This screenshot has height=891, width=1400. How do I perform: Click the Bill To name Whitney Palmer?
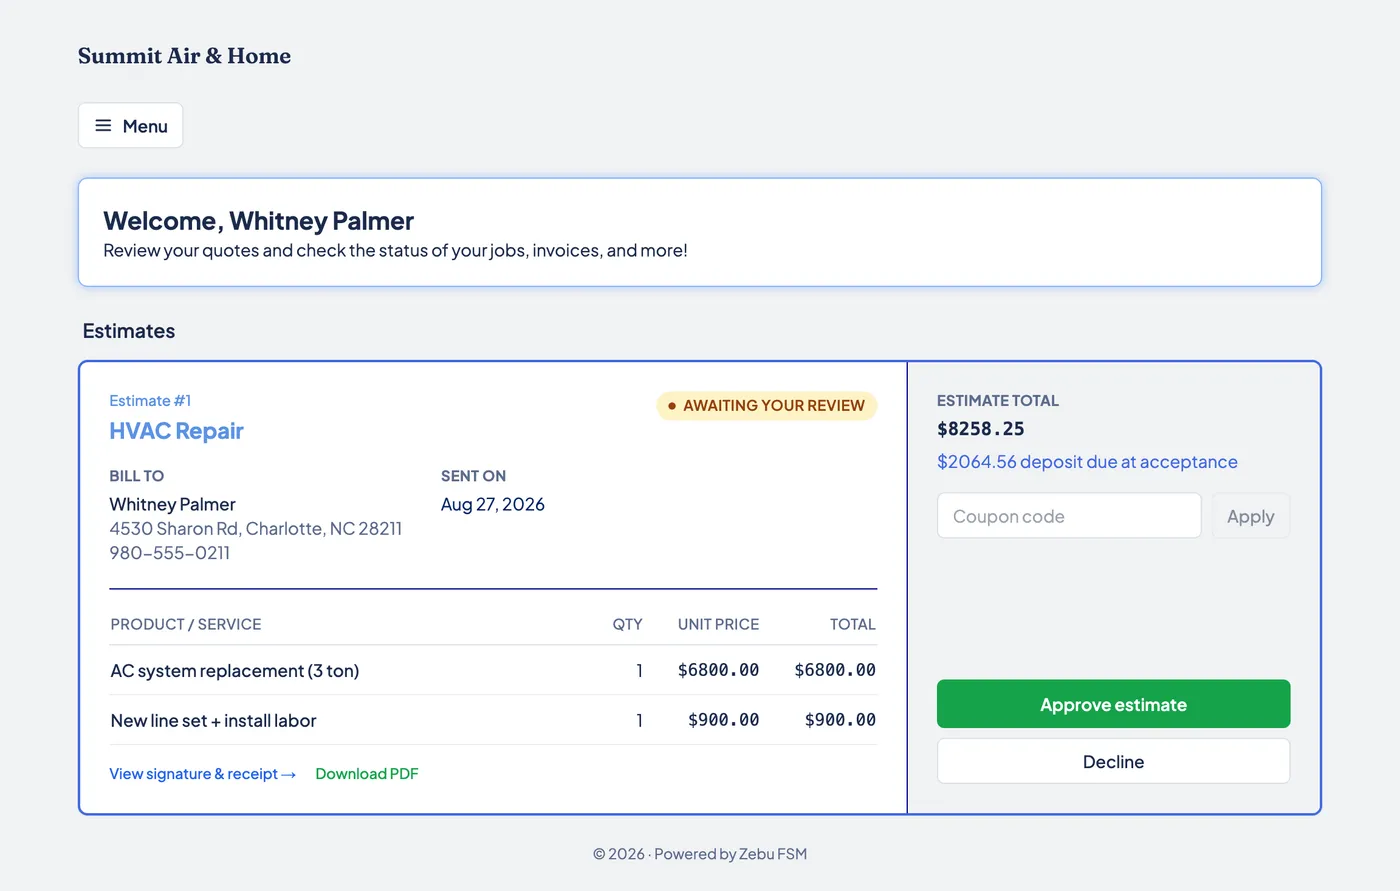coord(173,504)
